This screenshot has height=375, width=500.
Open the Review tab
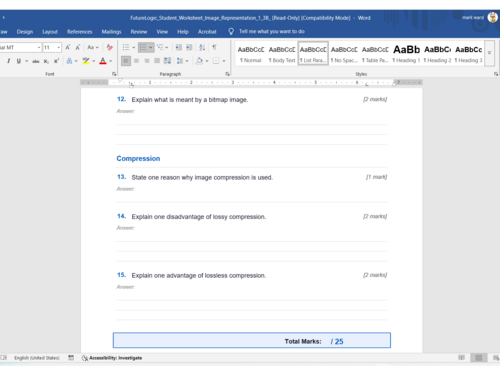point(139,32)
